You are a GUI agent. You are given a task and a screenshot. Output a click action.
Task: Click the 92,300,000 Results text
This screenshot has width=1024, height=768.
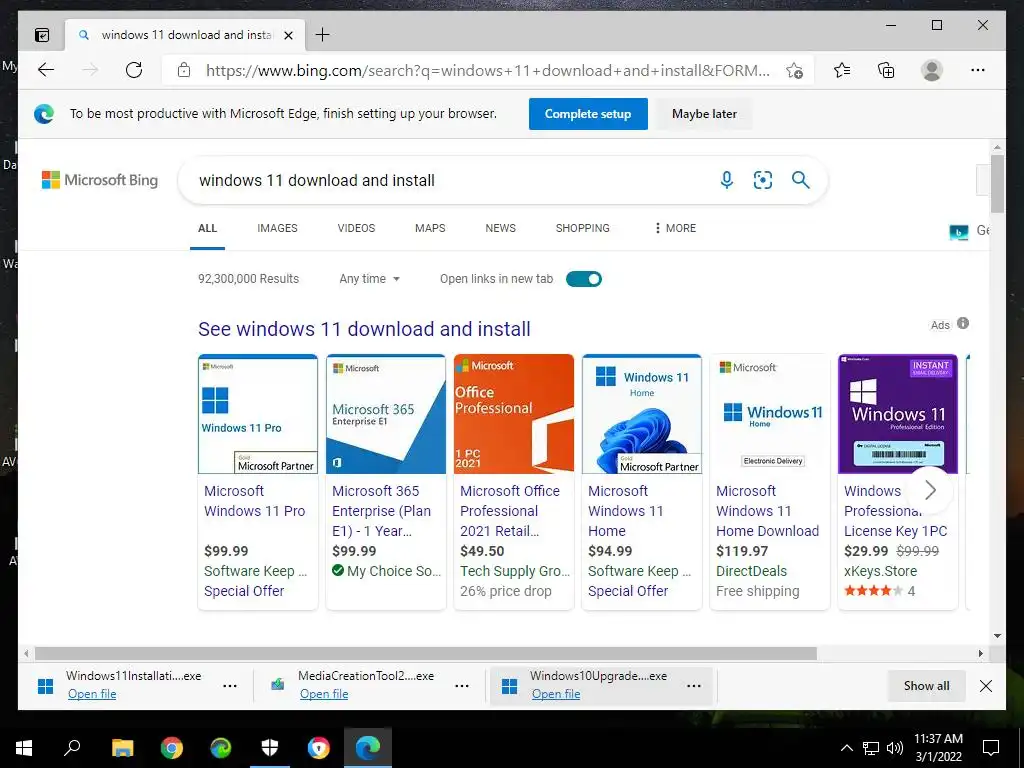(248, 279)
